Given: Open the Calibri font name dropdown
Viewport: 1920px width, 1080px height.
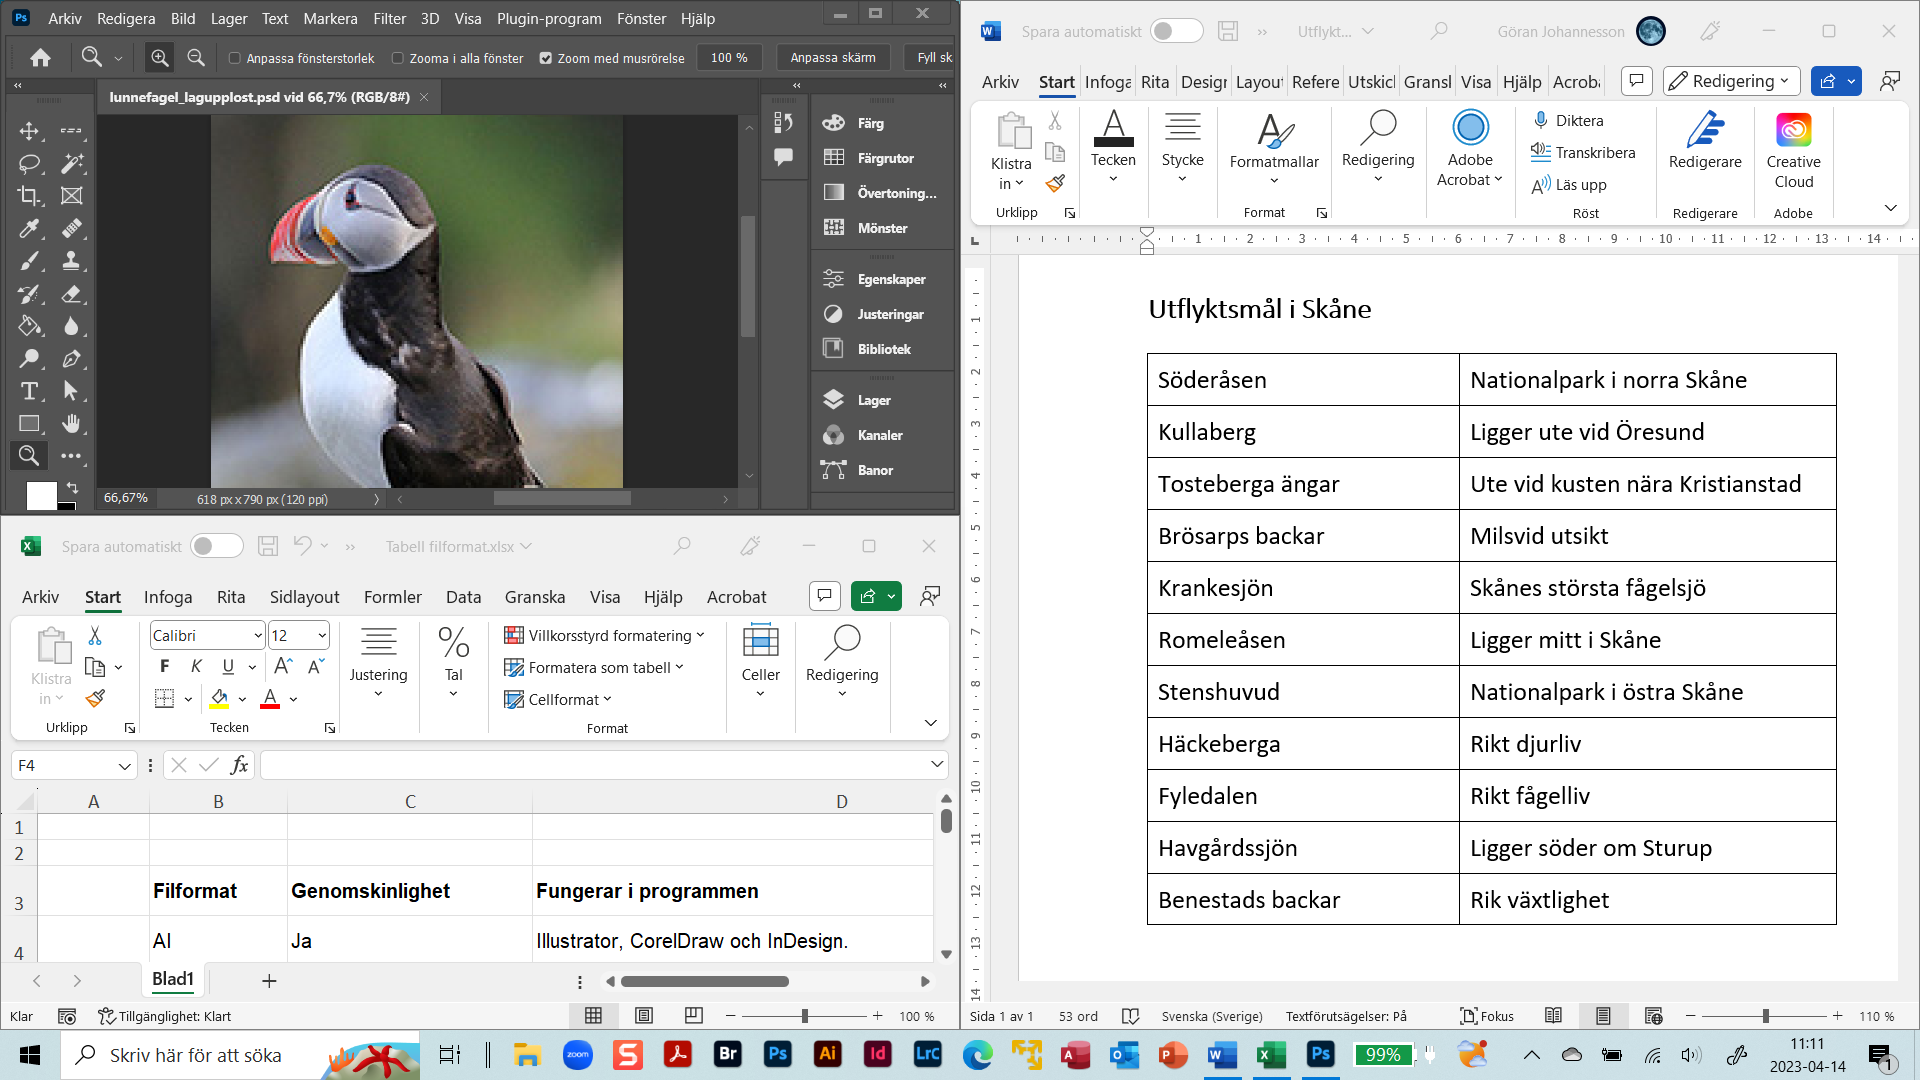Looking at the screenshot, I should tap(258, 636).
